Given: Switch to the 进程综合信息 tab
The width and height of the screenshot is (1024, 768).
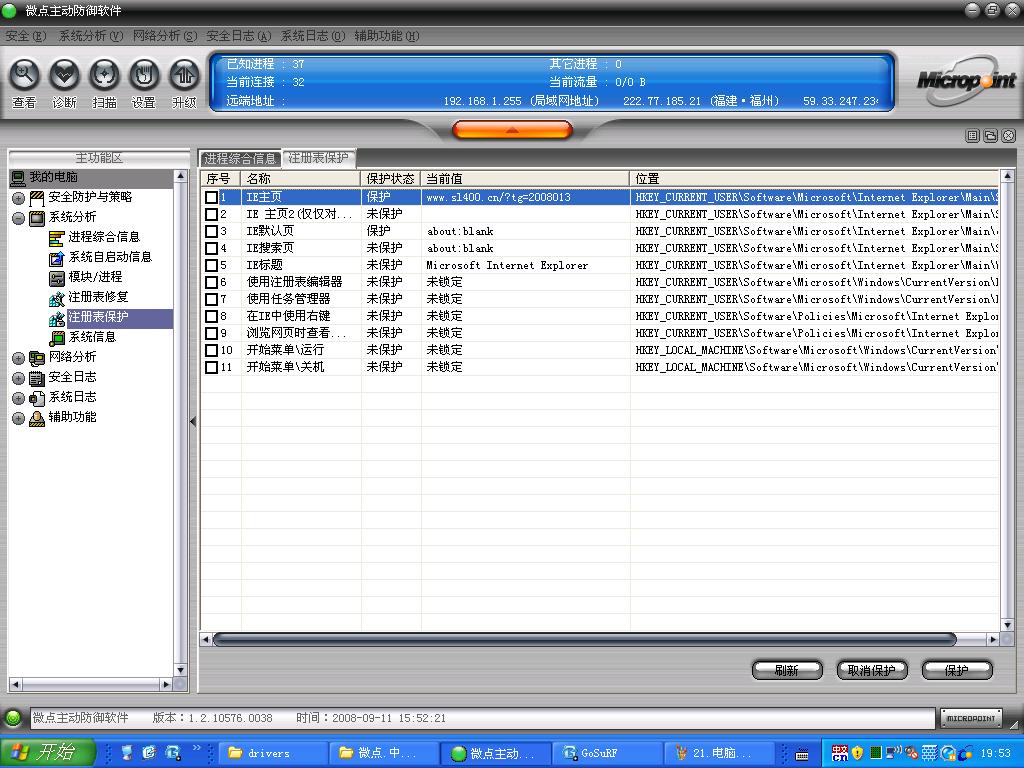Looking at the screenshot, I should coord(240,158).
